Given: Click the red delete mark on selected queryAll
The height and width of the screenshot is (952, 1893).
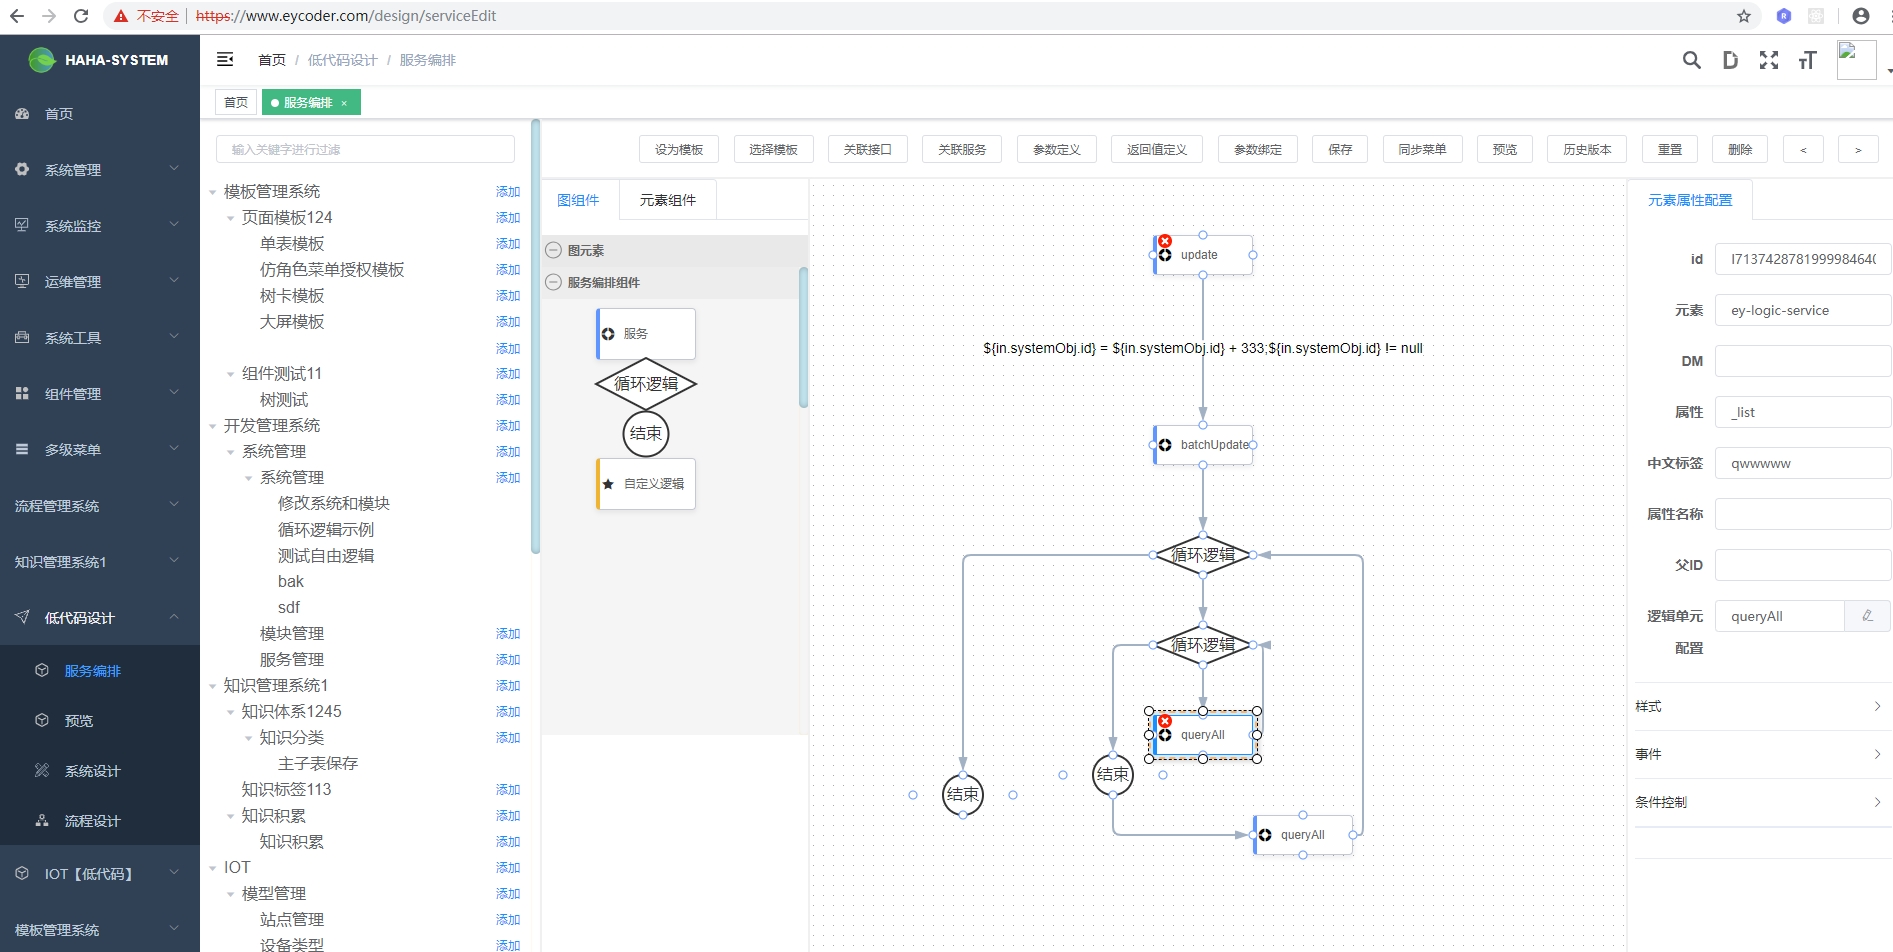Looking at the screenshot, I should [1165, 721].
